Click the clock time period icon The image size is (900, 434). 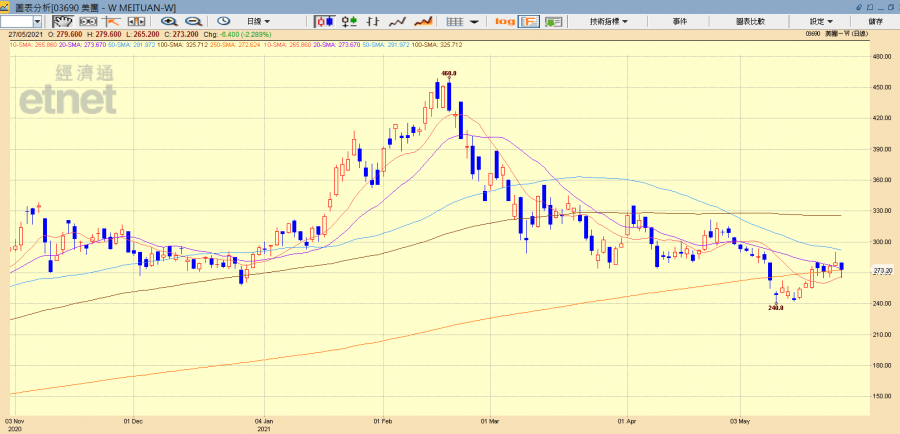click(x=222, y=21)
